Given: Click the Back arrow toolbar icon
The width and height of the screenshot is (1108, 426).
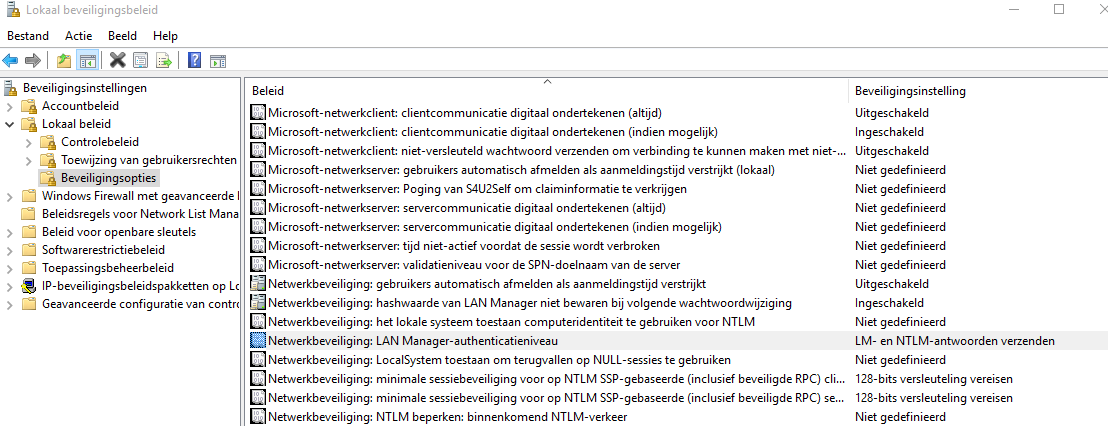Looking at the screenshot, I should coord(11,61).
